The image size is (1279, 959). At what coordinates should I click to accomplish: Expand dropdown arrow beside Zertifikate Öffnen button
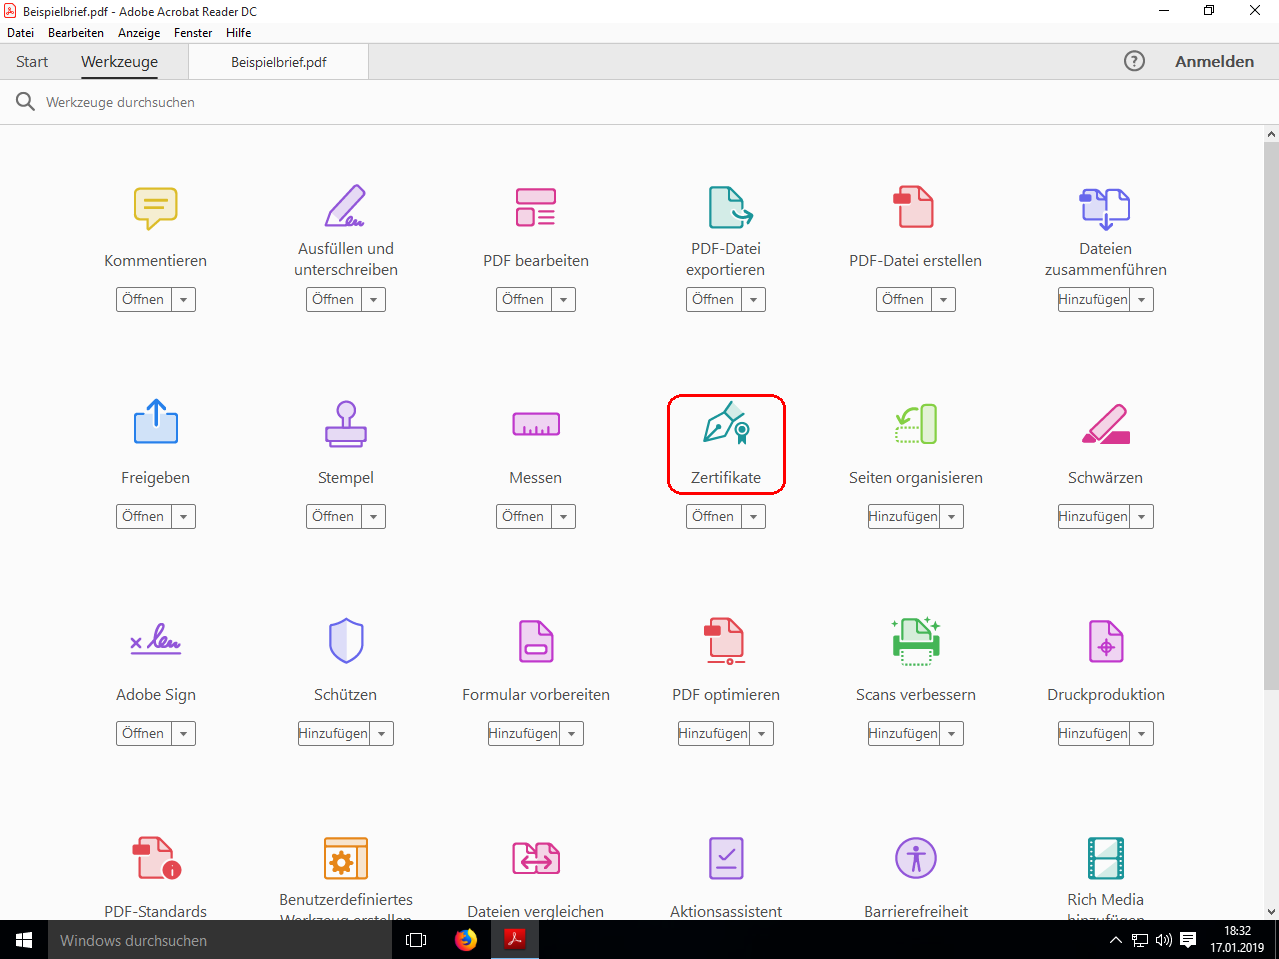(753, 517)
